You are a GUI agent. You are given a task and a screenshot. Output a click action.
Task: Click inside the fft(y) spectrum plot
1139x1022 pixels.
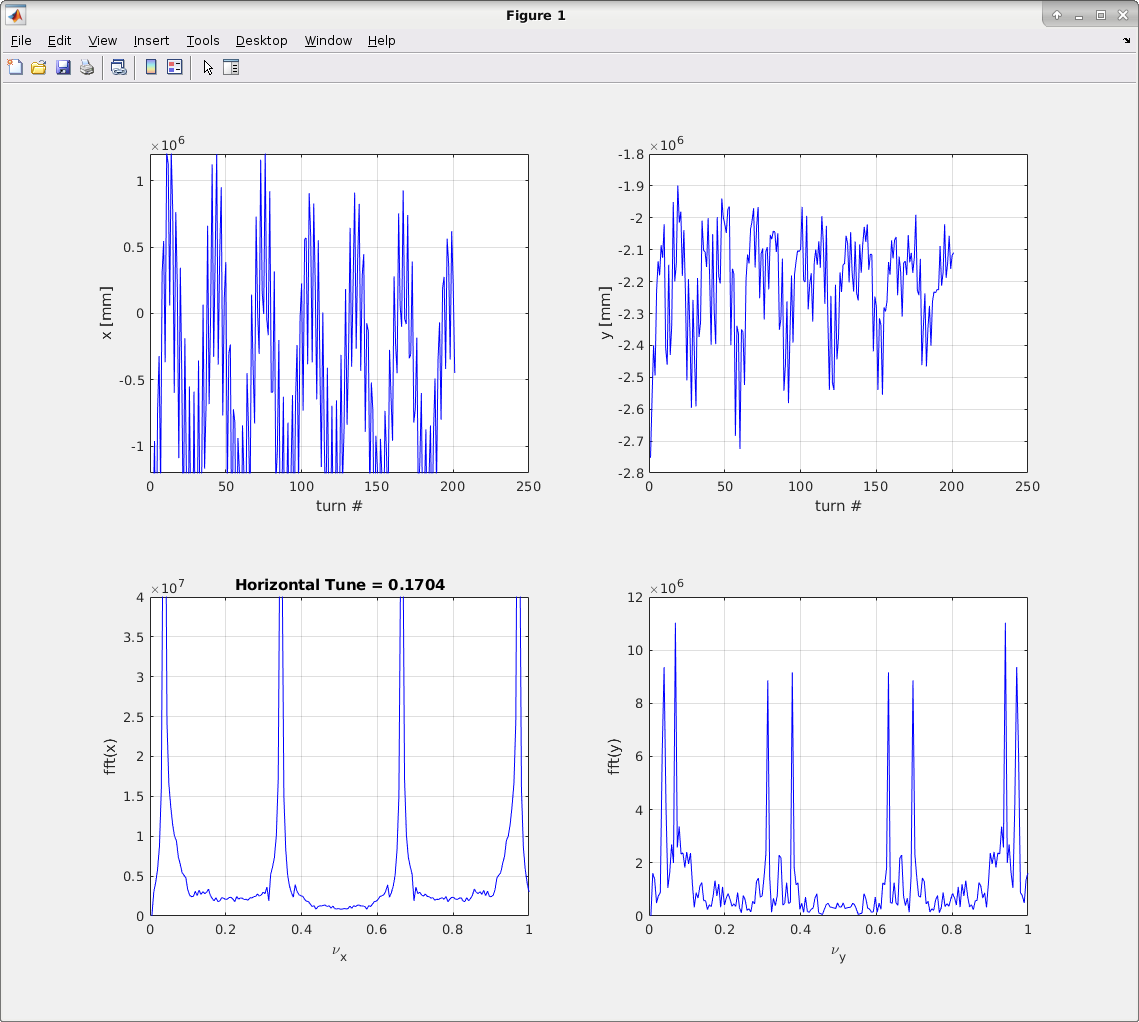coord(838,756)
